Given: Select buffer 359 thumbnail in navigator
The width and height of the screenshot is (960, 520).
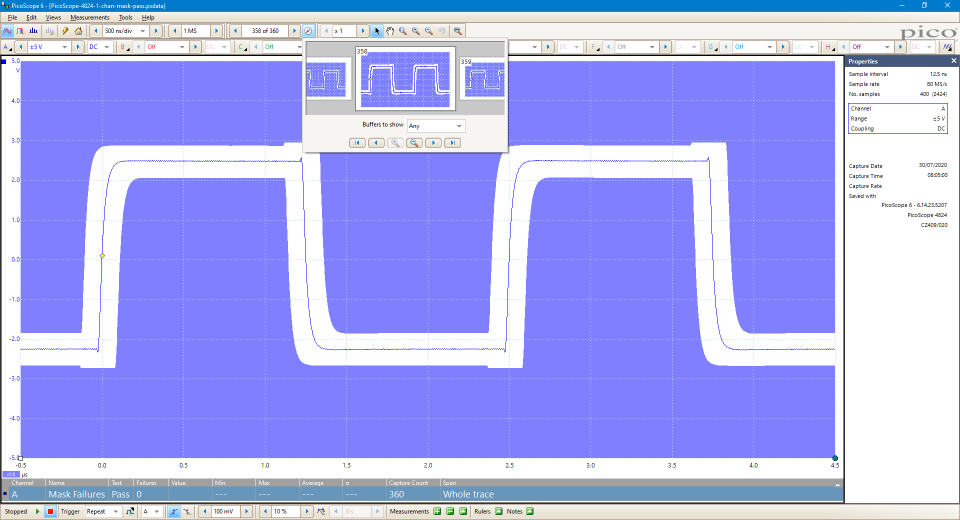Looking at the screenshot, I should pos(484,81).
